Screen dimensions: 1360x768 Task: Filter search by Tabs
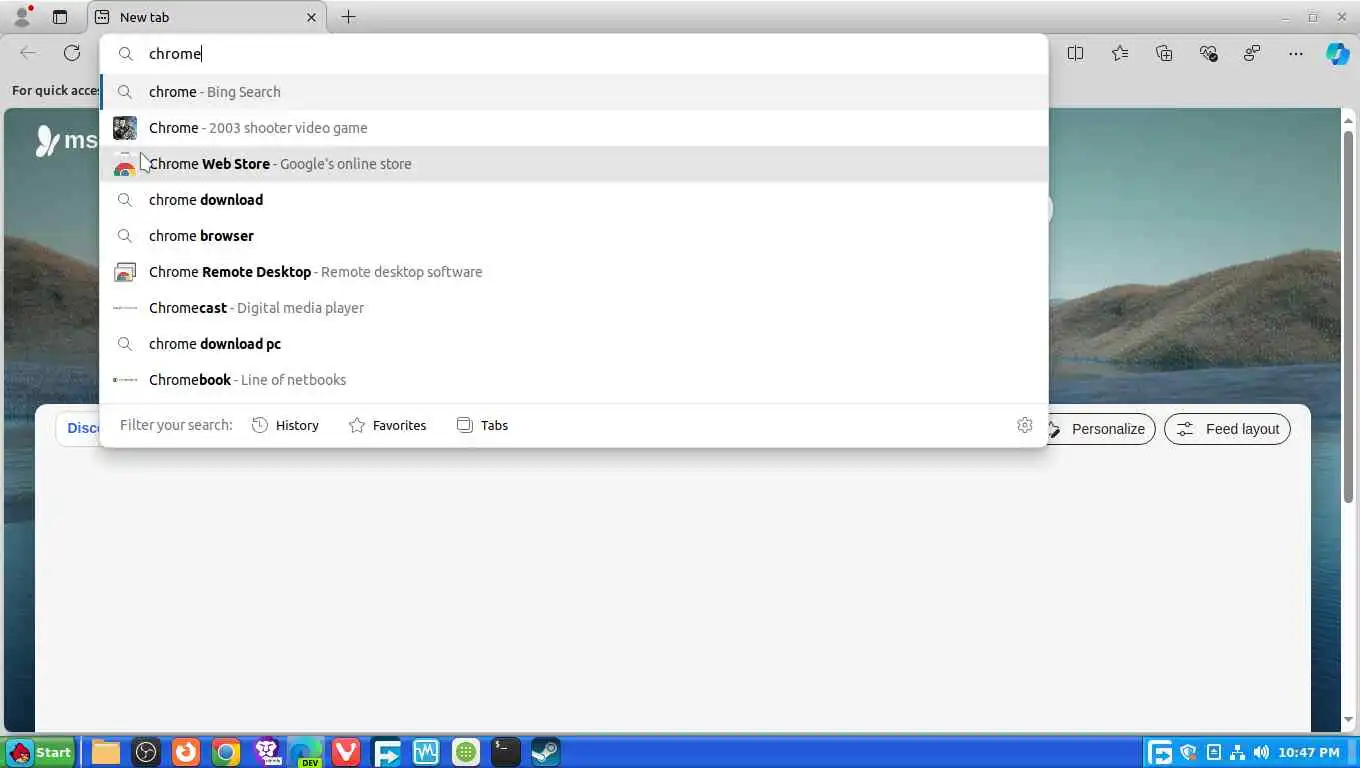482,425
